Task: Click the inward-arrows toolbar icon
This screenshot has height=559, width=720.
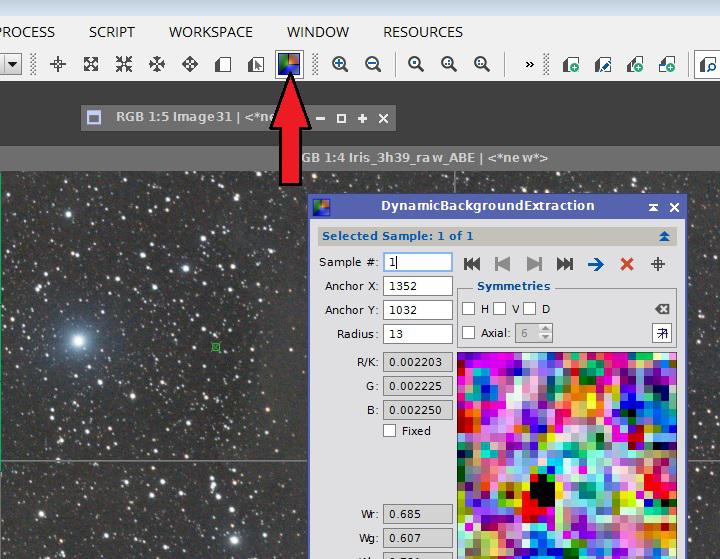Action: [x=124, y=64]
